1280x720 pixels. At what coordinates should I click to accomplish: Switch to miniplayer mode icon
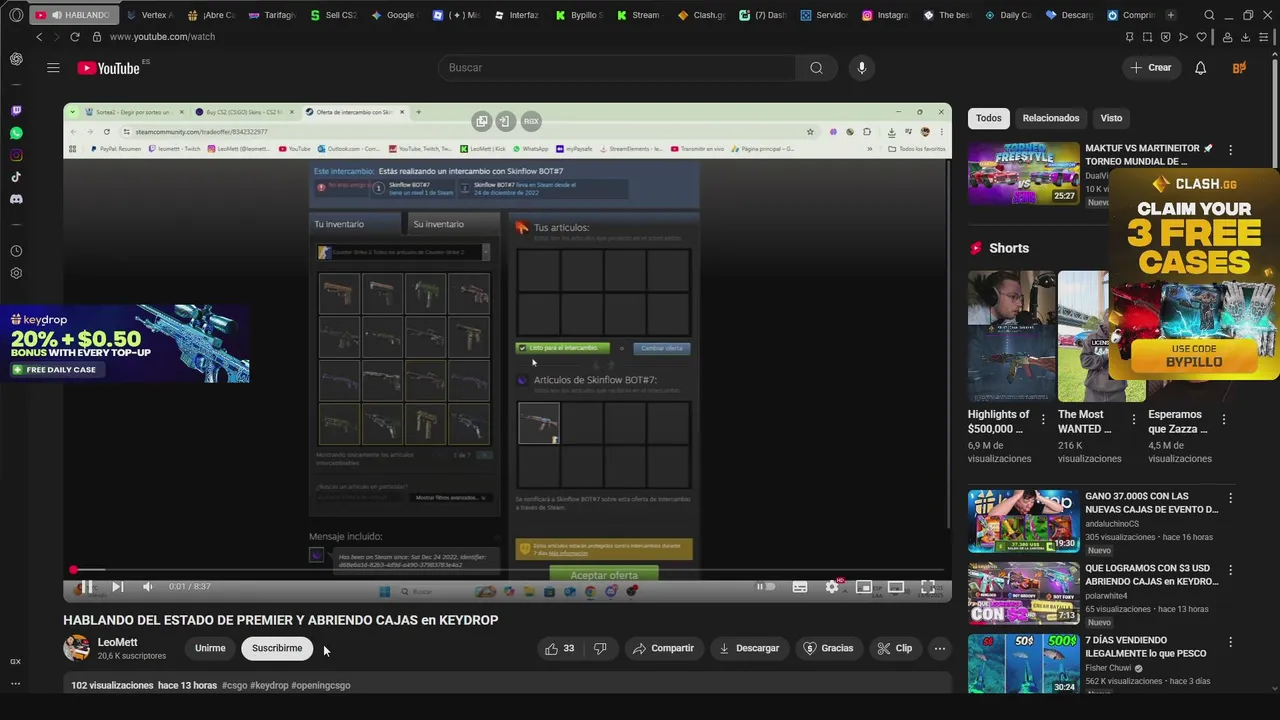click(x=864, y=587)
